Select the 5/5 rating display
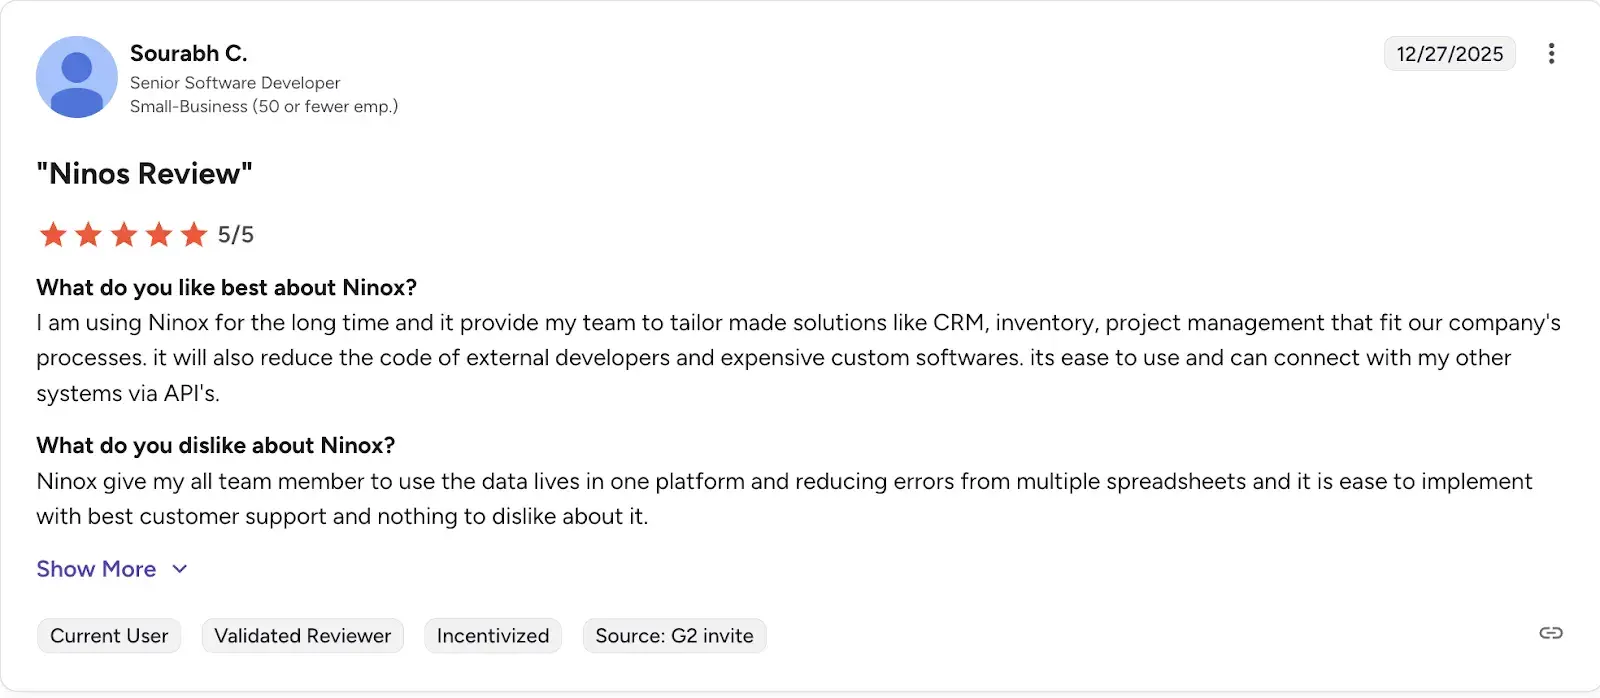Screen dimensions: 1600x698 tap(236, 234)
